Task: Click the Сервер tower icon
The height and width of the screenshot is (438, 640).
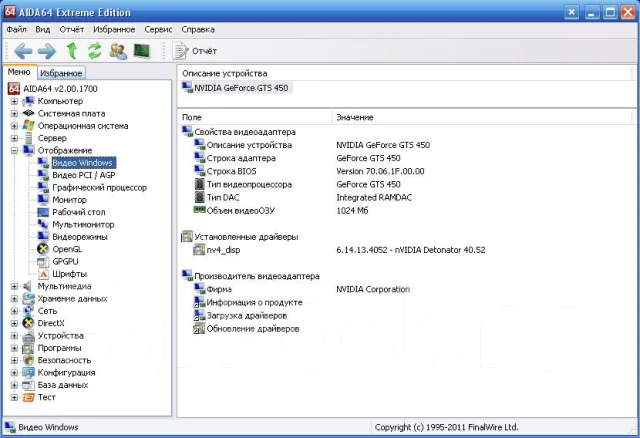Action: [28, 138]
